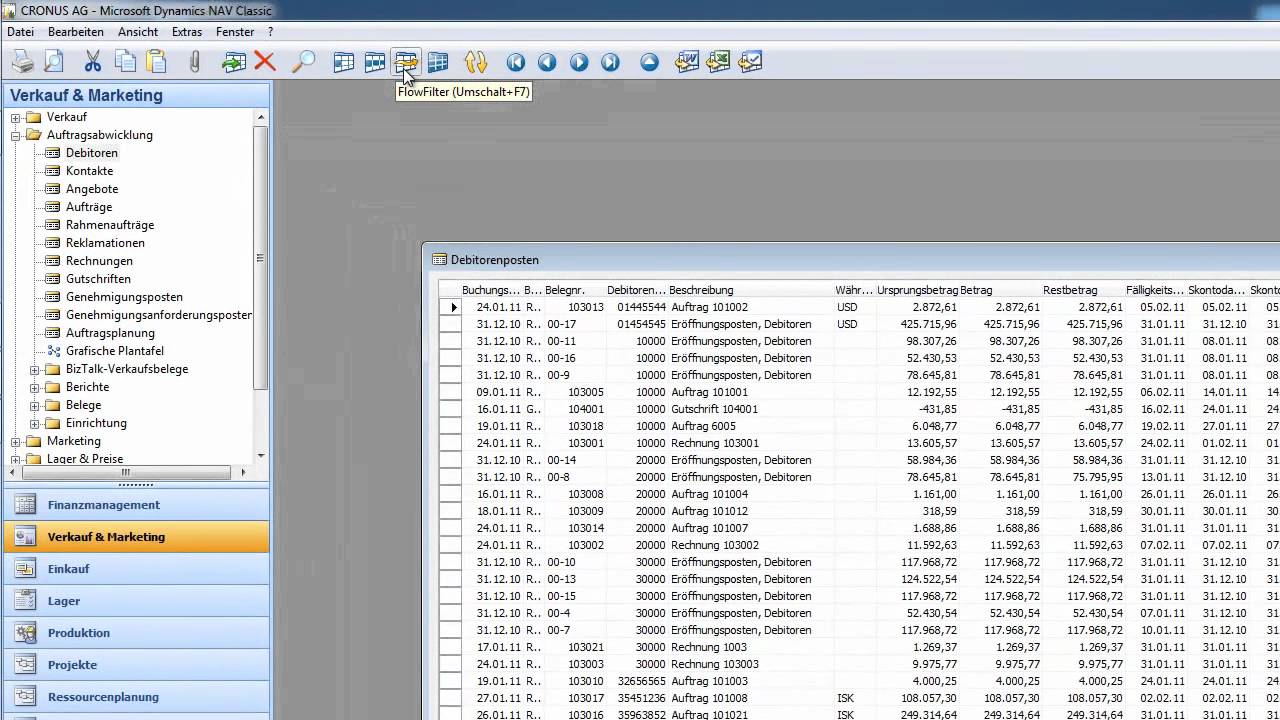The height and width of the screenshot is (720, 1280).
Task: Click the rightmost send-to toolbar icon
Action: (750, 62)
